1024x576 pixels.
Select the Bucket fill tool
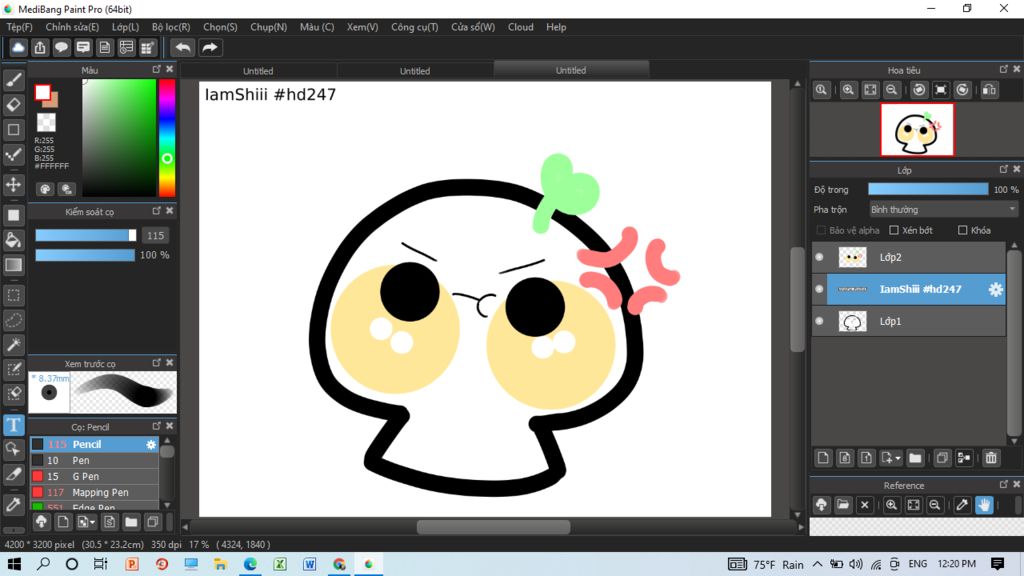[x=14, y=240]
